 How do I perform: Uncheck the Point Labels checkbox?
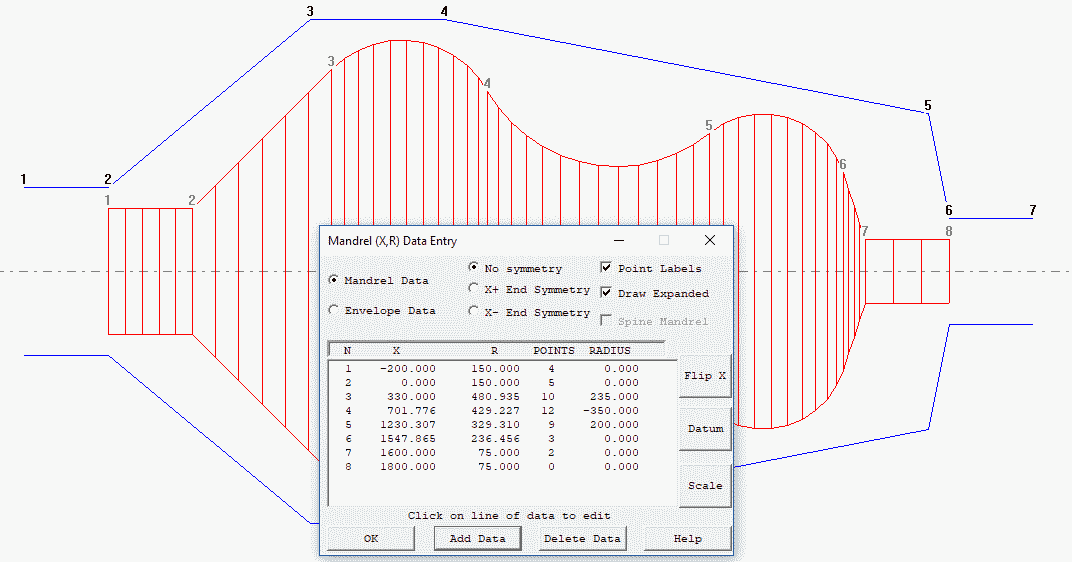(606, 268)
